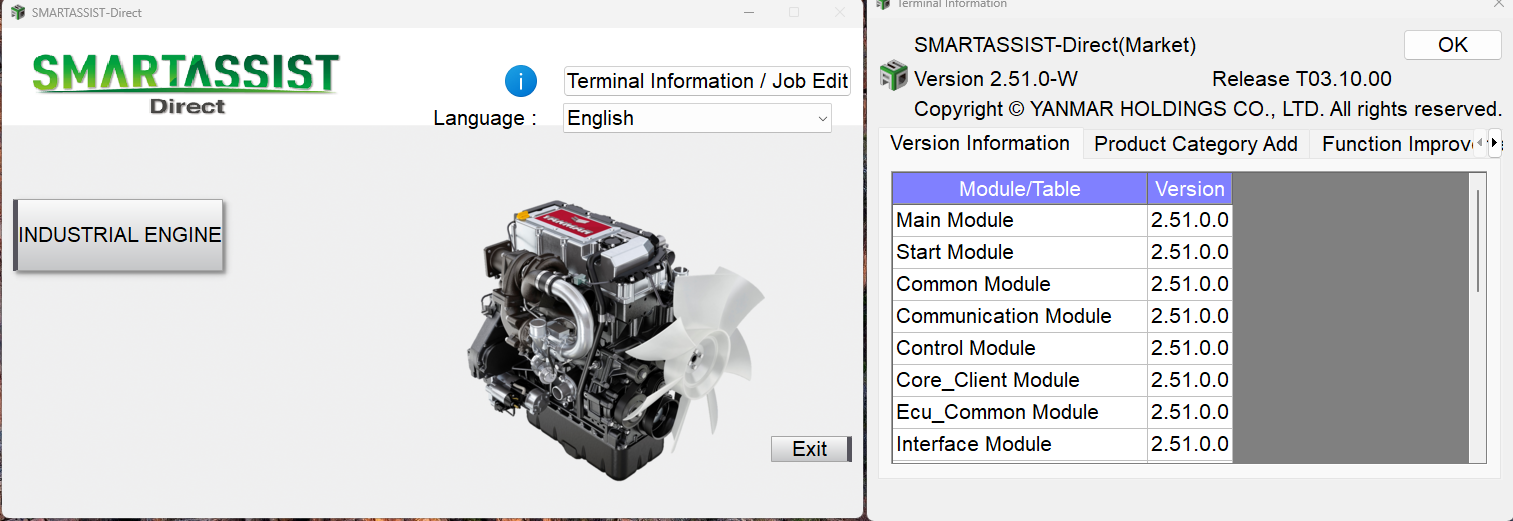Click the SMARTASSIST-Direct title bar app icon

[x=17, y=12]
